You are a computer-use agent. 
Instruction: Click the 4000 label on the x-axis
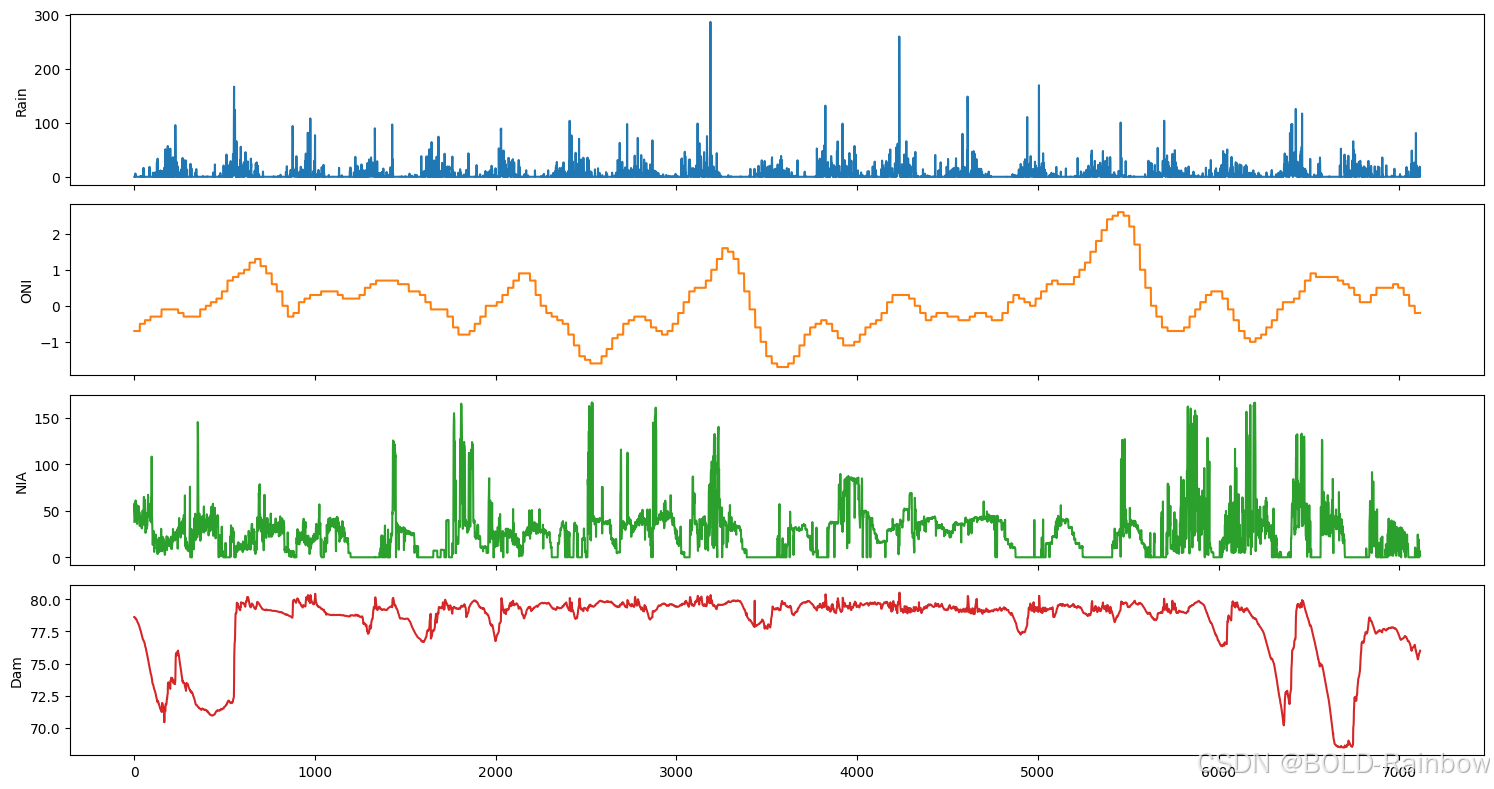point(857,774)
